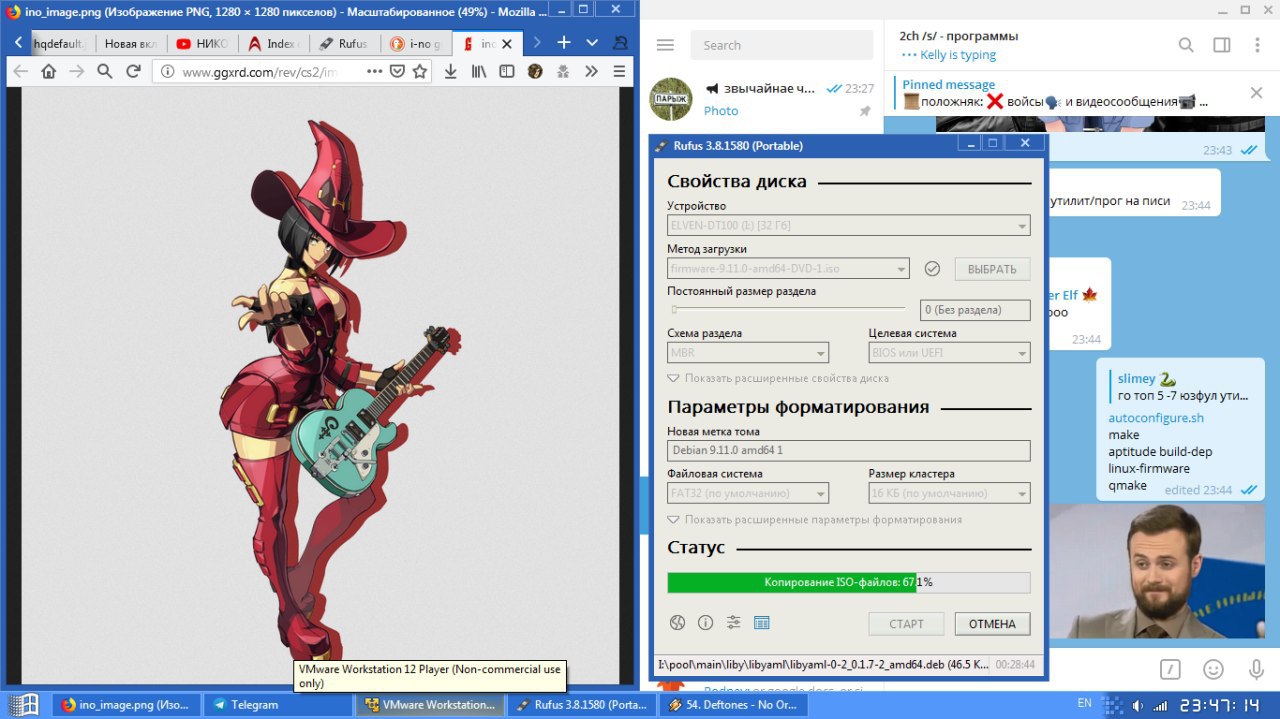Switch to the Index browser tab
This screenshot has height=719, width=1280.
tap(272, 43)
